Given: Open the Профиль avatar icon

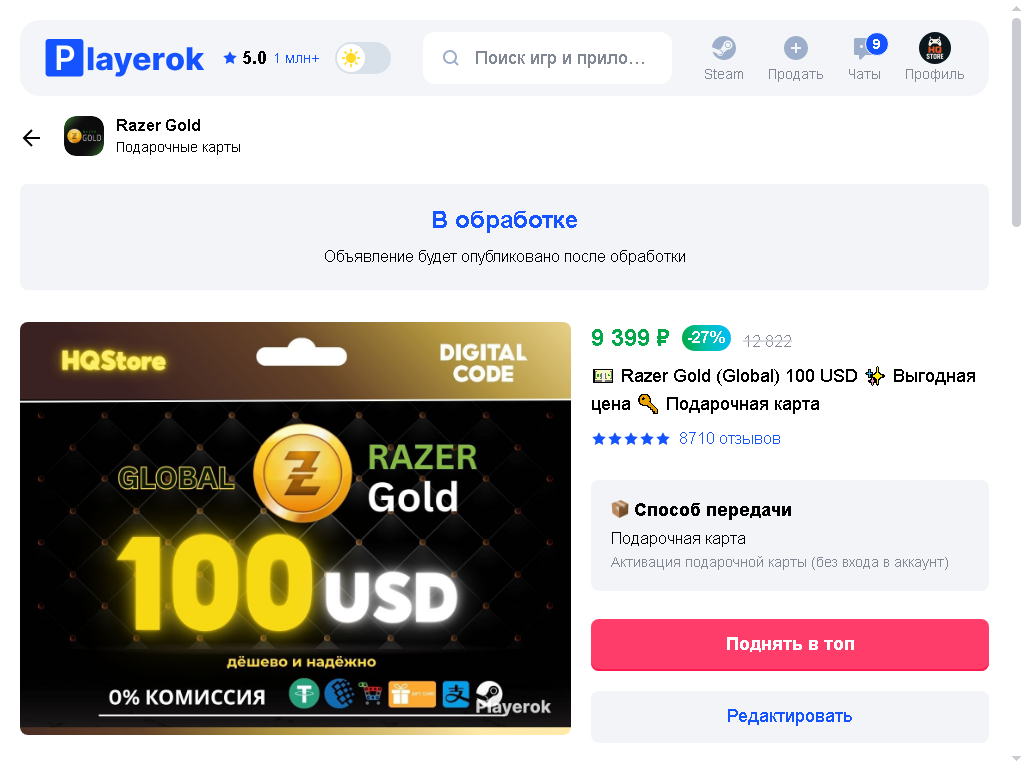Looking at the screenshot, I should [x=935, y=48].
